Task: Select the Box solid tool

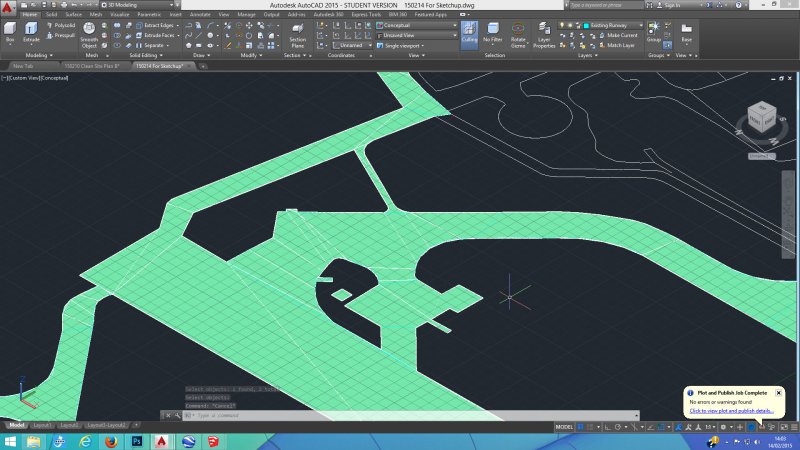Action: click(x=11, y=32)
